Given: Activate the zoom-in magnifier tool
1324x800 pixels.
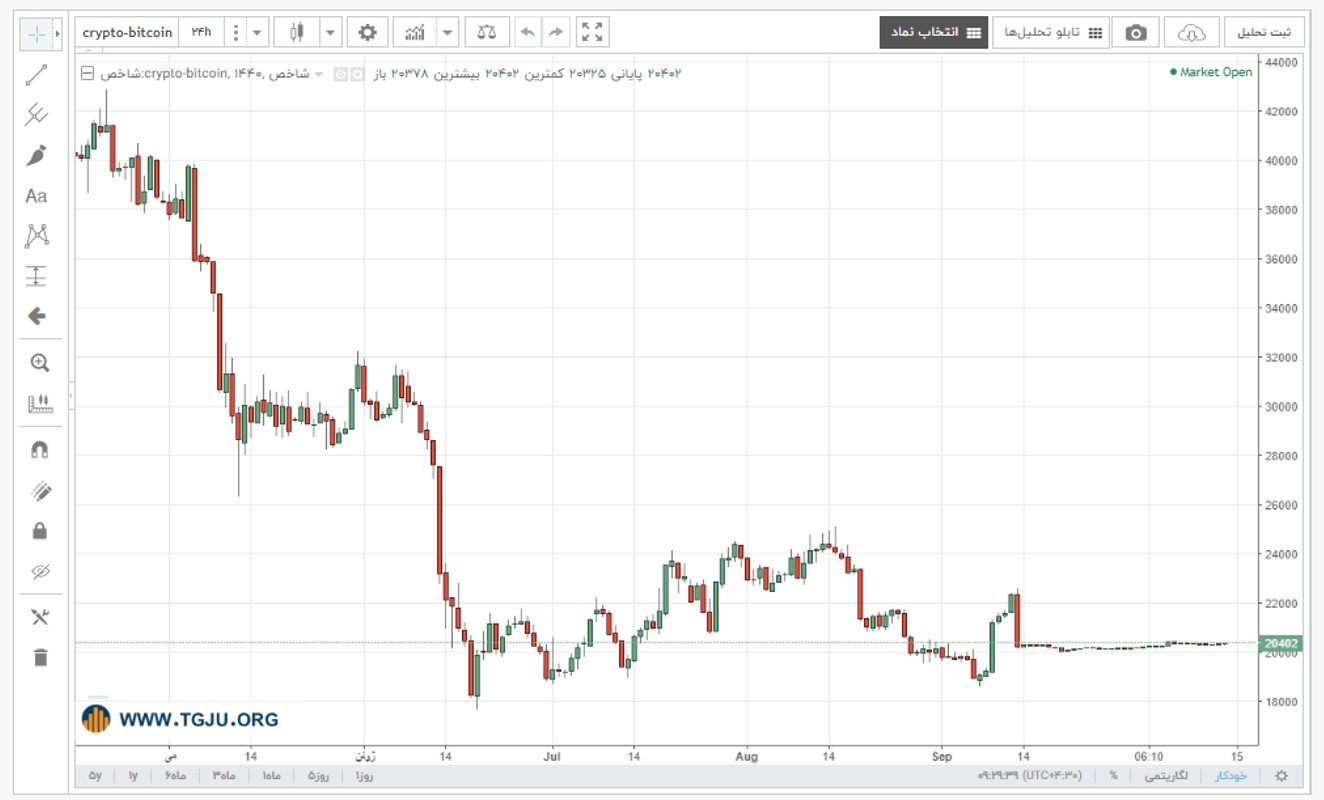Looking at the screenshot, I should [x=40, y=363].
